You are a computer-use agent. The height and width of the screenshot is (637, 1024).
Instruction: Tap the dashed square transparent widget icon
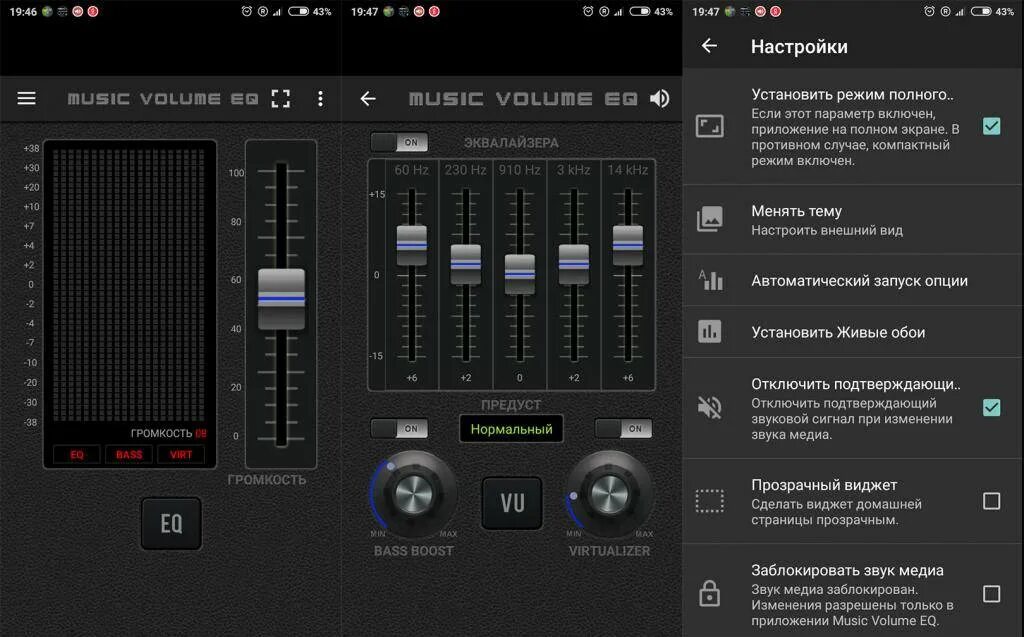[709, 501]
